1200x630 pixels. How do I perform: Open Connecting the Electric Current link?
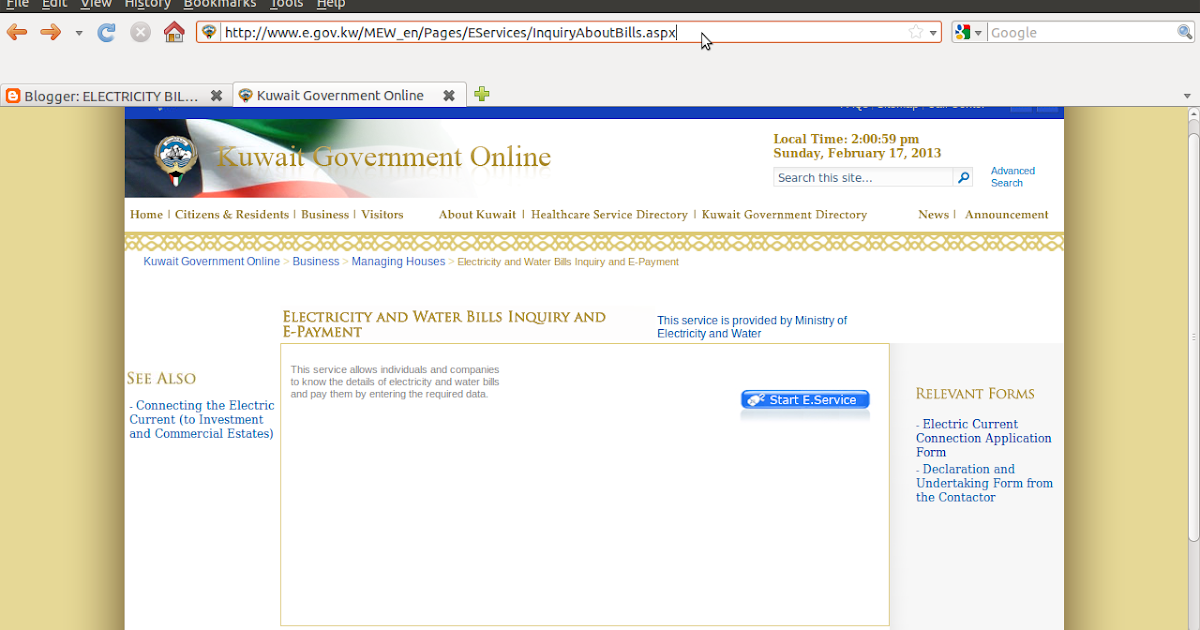point(202,419)
